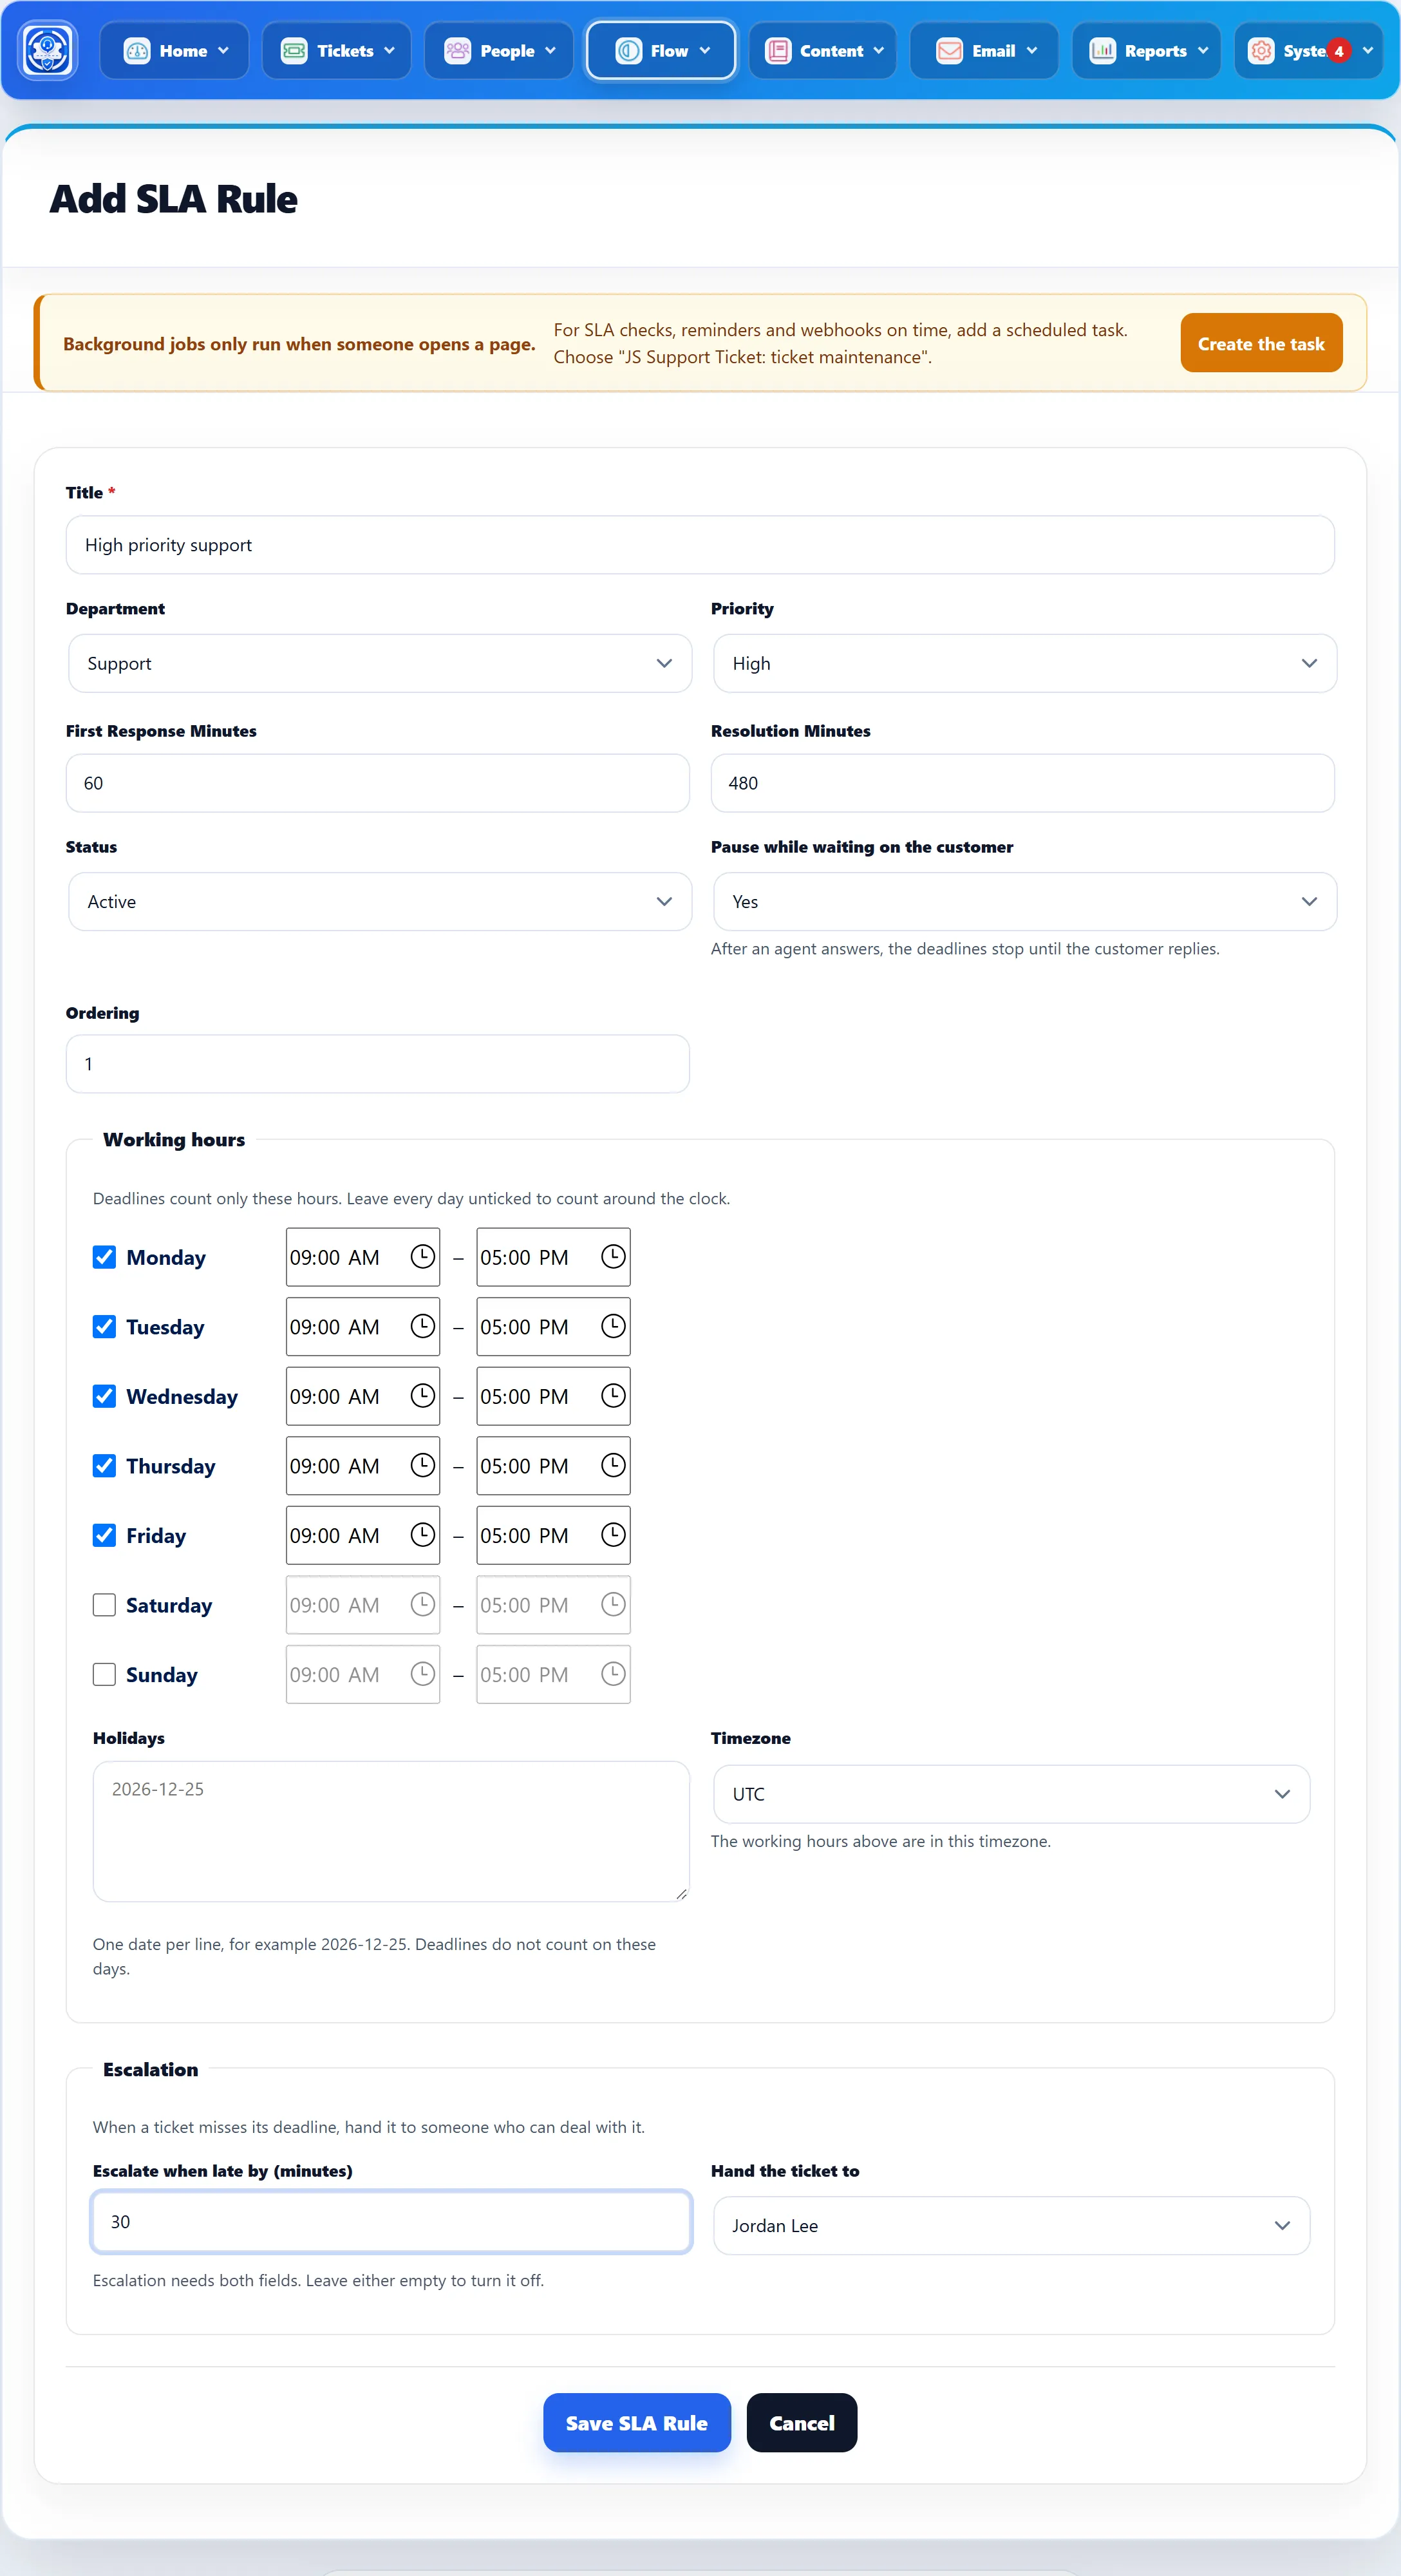Open Hand the ticket to dropdown

(x=1011, y=2225)
